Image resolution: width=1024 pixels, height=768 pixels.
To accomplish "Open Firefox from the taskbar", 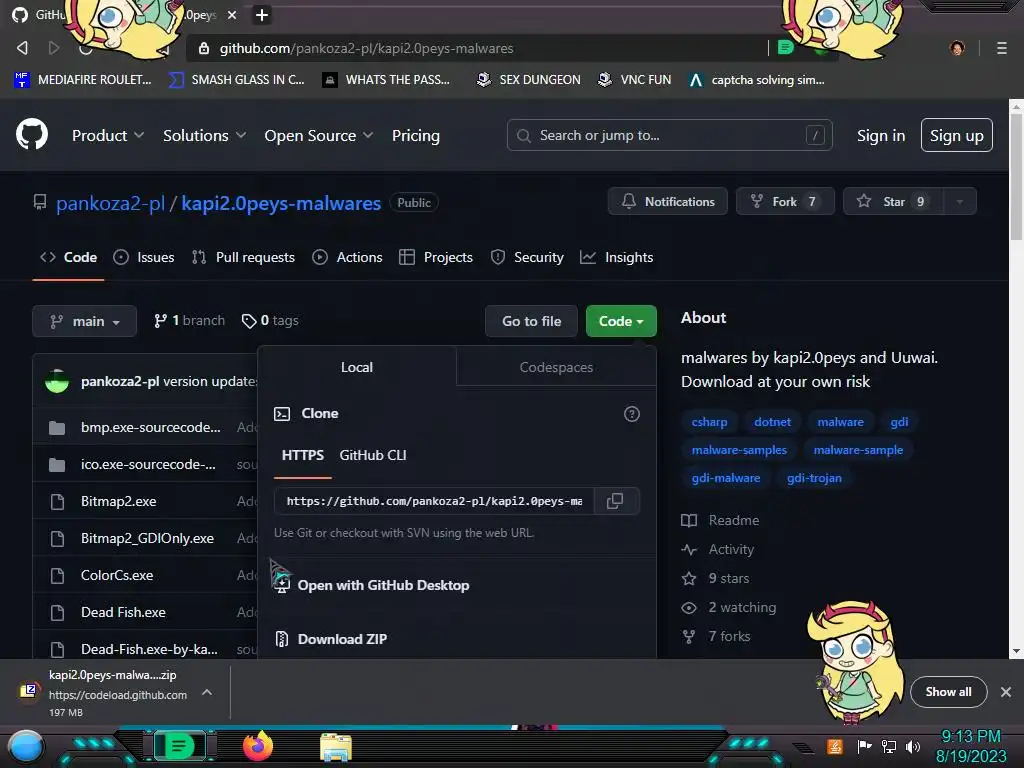I will click(x=258, y=746).
